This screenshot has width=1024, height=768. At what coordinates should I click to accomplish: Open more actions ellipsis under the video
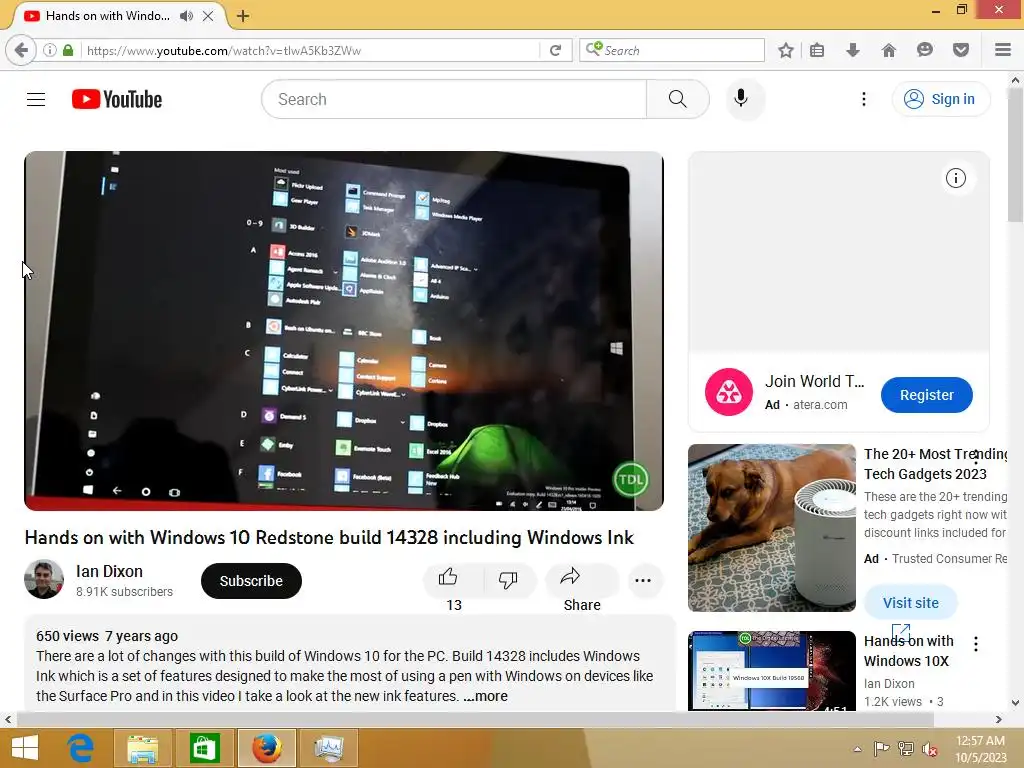(x=643, y=581)
